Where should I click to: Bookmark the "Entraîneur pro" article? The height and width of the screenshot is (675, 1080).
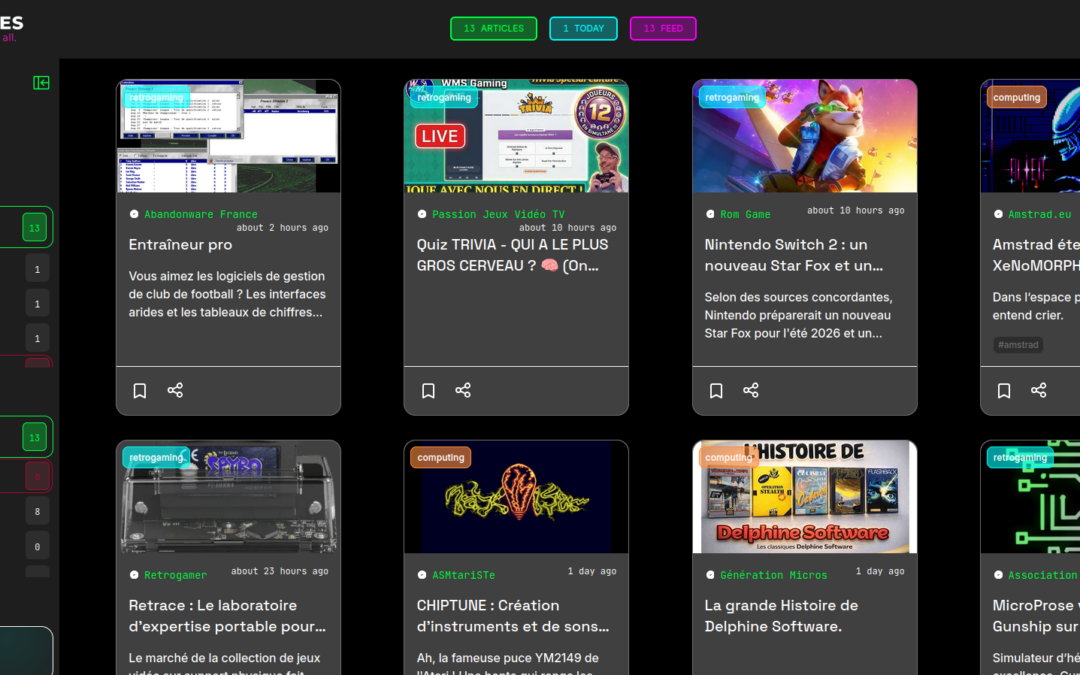click(139, 390)
